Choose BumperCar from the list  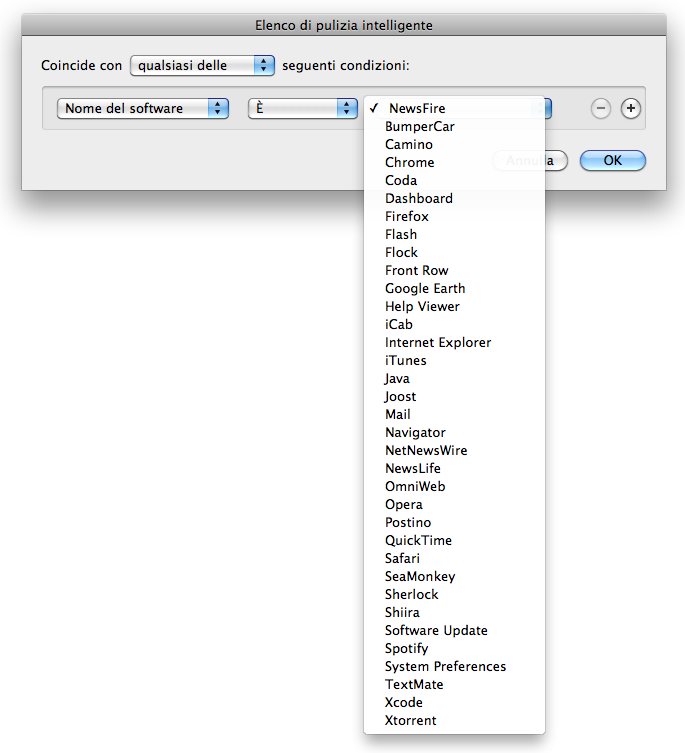454,127
